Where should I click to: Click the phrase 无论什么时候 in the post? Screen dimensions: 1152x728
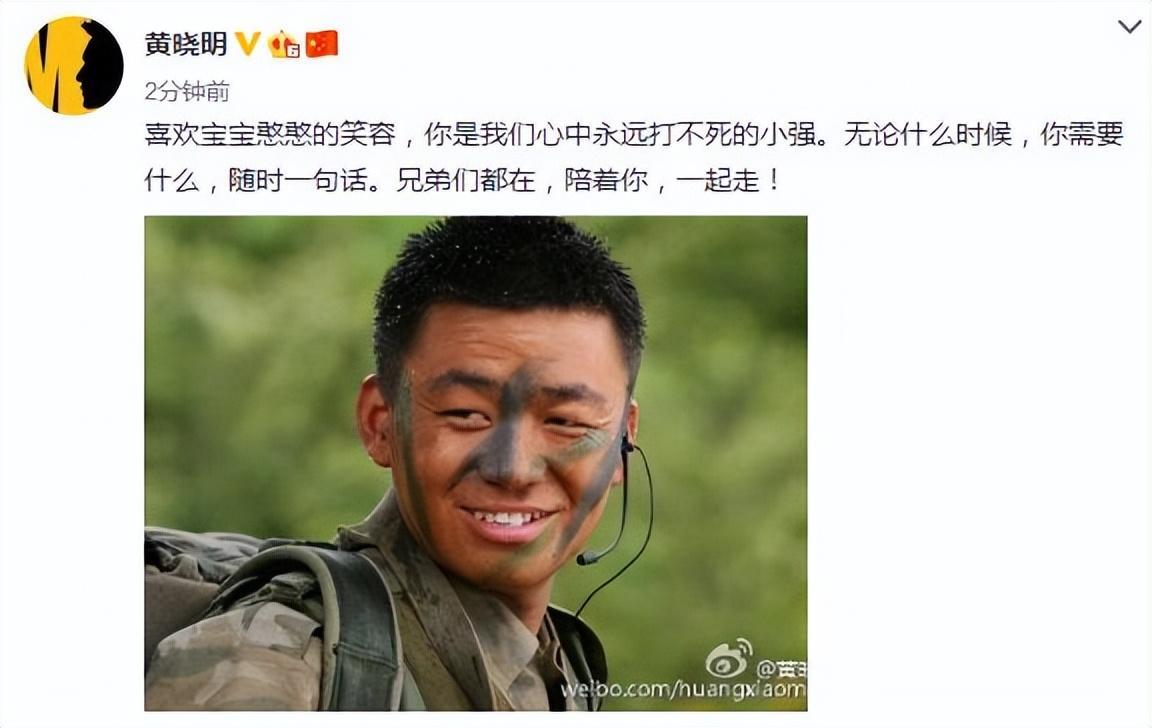[928, 135]
